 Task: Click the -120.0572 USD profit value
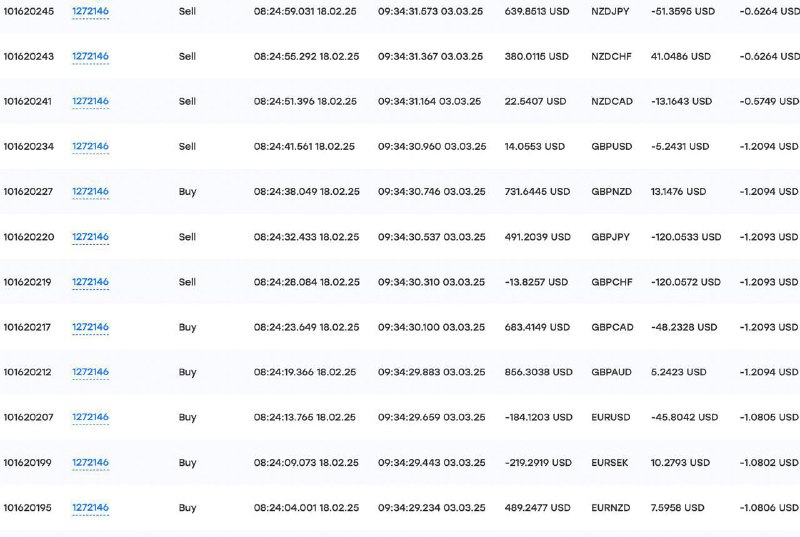(686, 282)
